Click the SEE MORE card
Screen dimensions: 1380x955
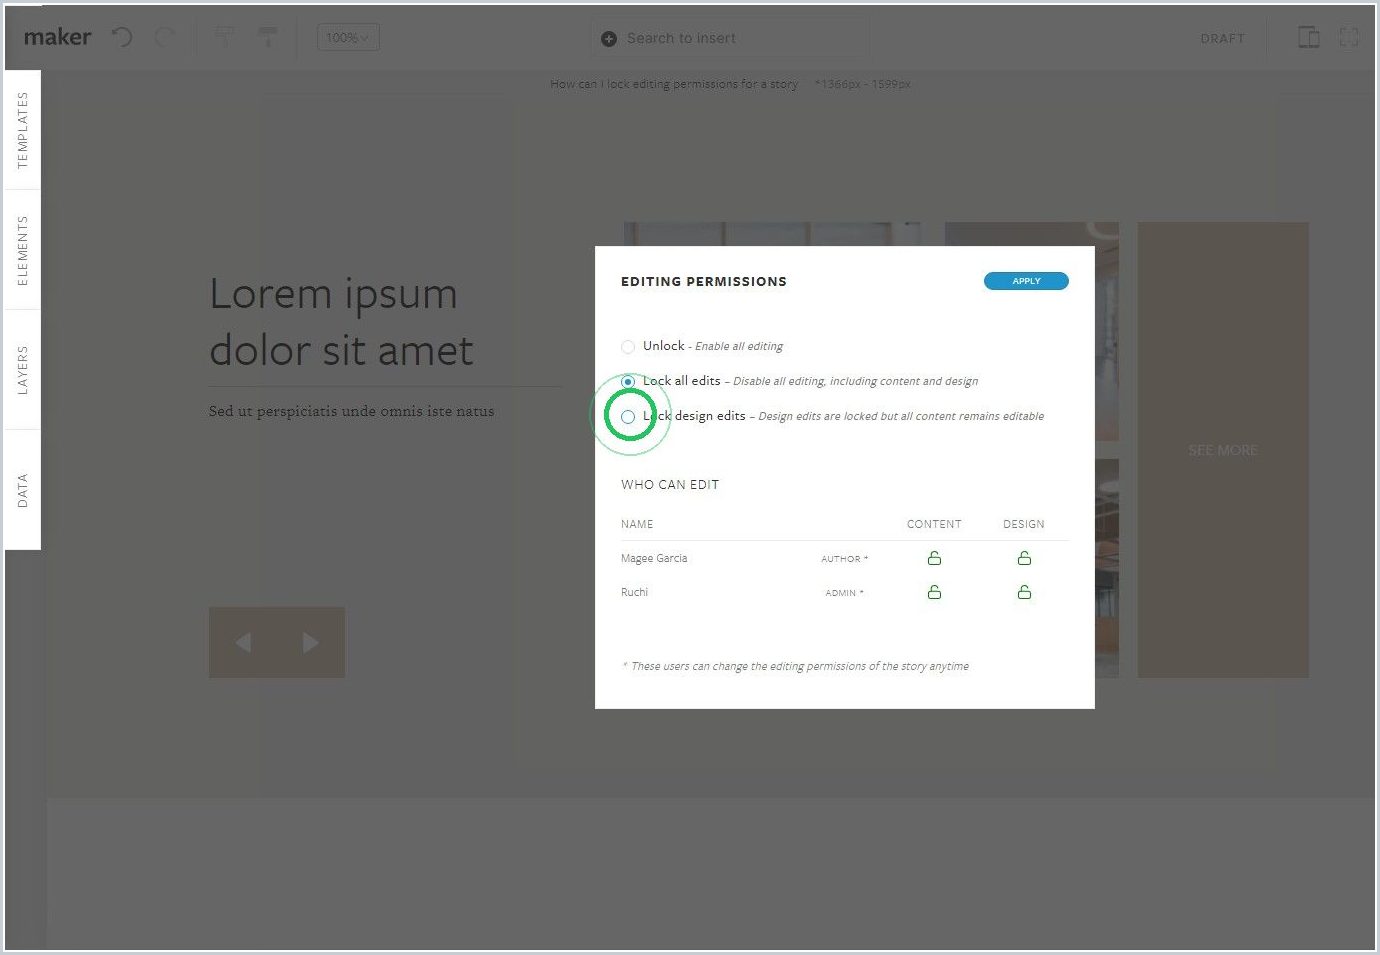pyautogui.click(x=1223, y=450)
